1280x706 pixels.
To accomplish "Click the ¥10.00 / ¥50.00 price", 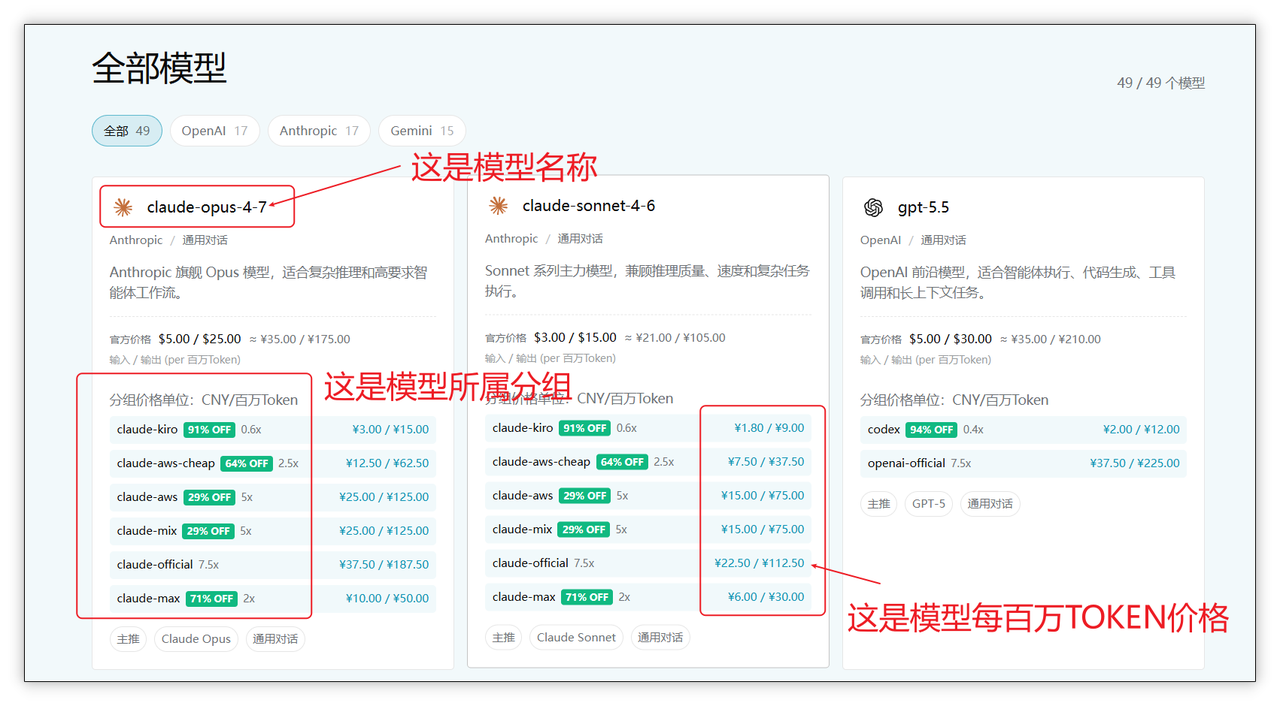I will pos(387,599).
